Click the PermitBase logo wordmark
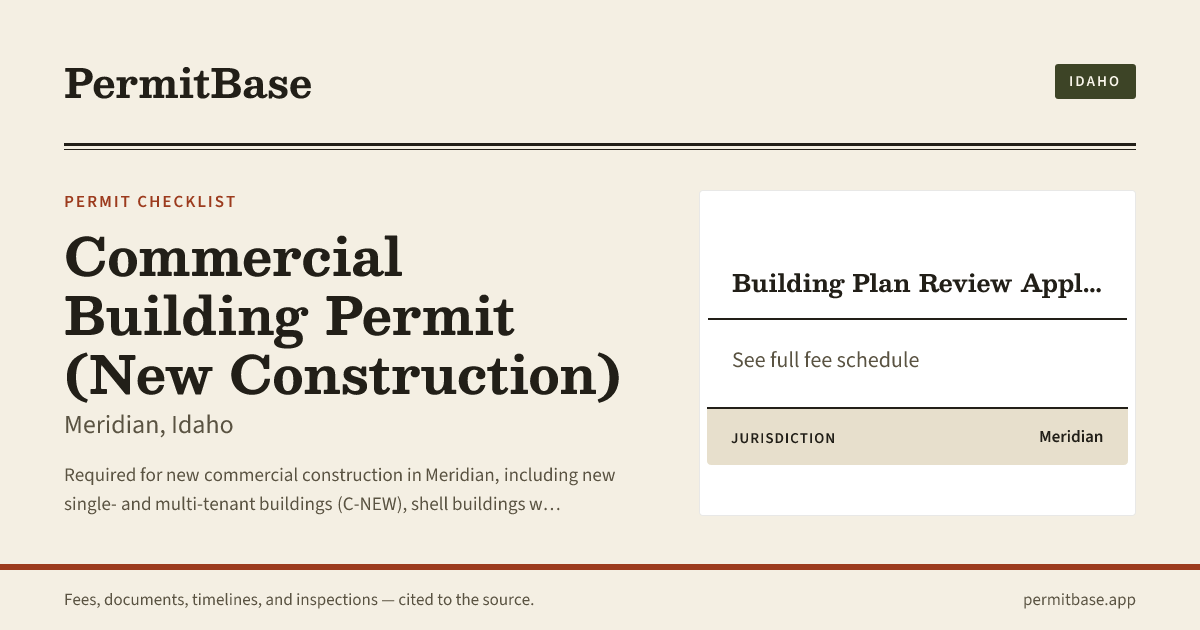The width and height of the screenshot is (1200, 630). click(x=188, y=83)
